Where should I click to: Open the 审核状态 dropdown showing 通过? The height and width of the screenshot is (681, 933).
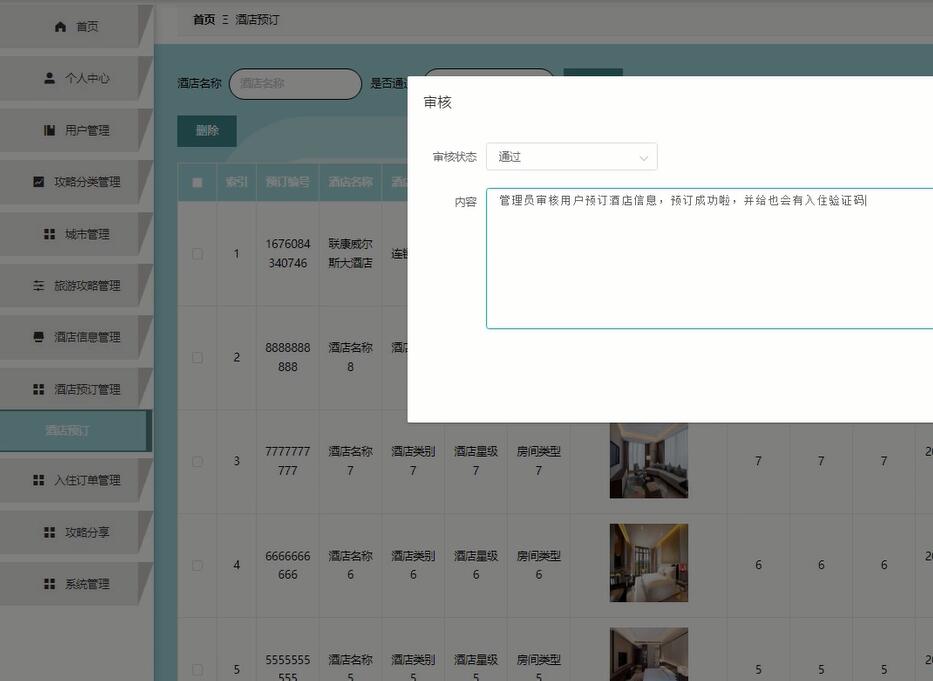(571, 157)
